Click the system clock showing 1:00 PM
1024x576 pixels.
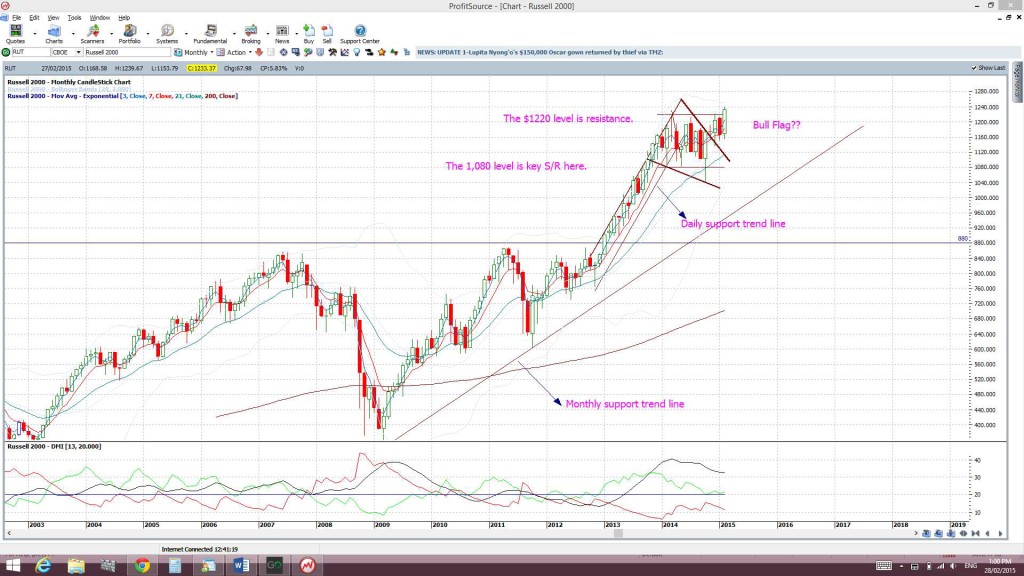point(999,566)
